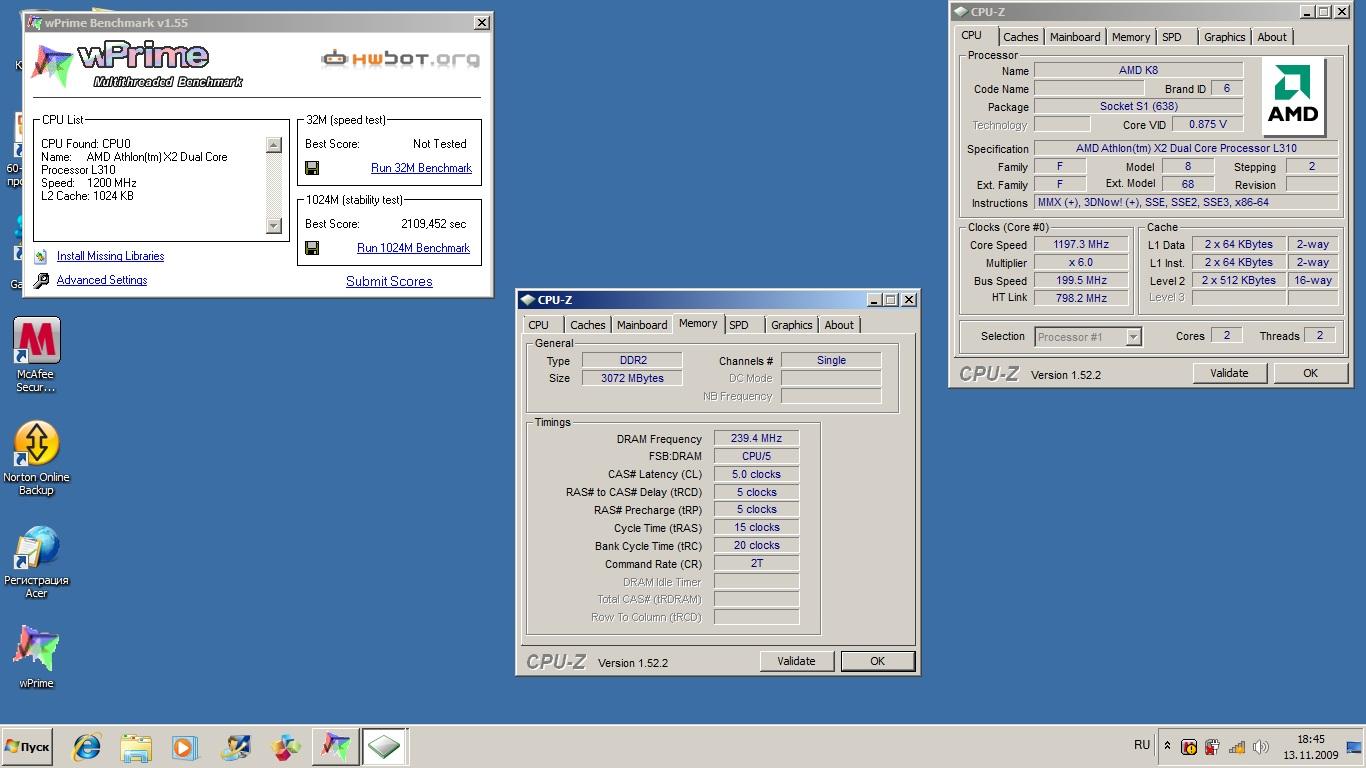This screenshot has height=768, width=1366.
Task: Open the Mainboard tab in the CPU-Z CPU window
Action: click(x=1074, y=37)
